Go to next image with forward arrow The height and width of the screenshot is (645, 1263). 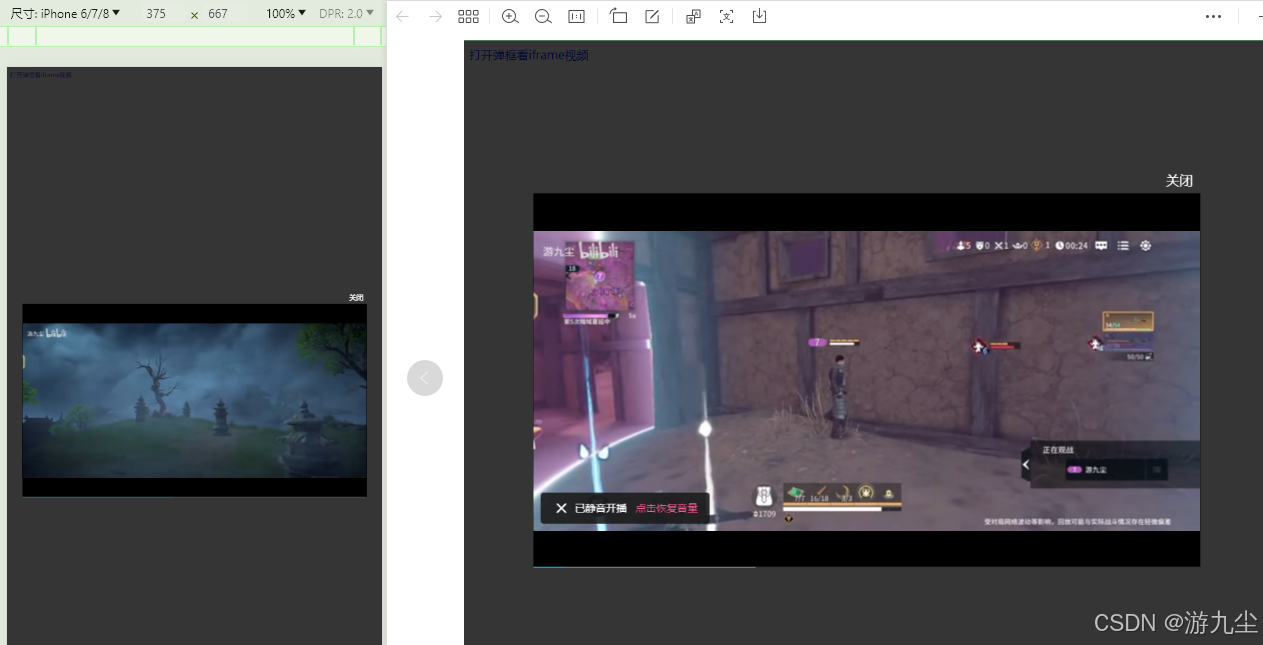pyautogui.click(x=435, y=16)
